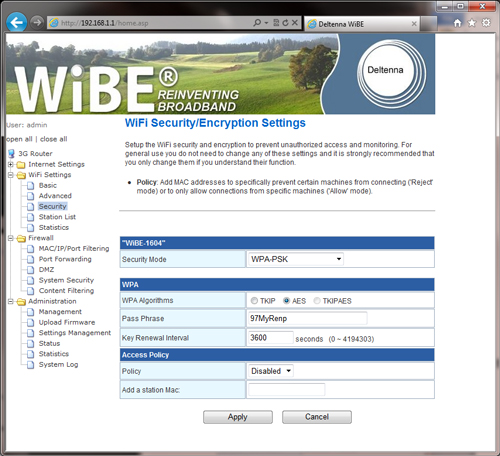Click page icon beside Port Forwarding
Image resolution: width=500 pixels, height=456 pixels.
[30, 259]
